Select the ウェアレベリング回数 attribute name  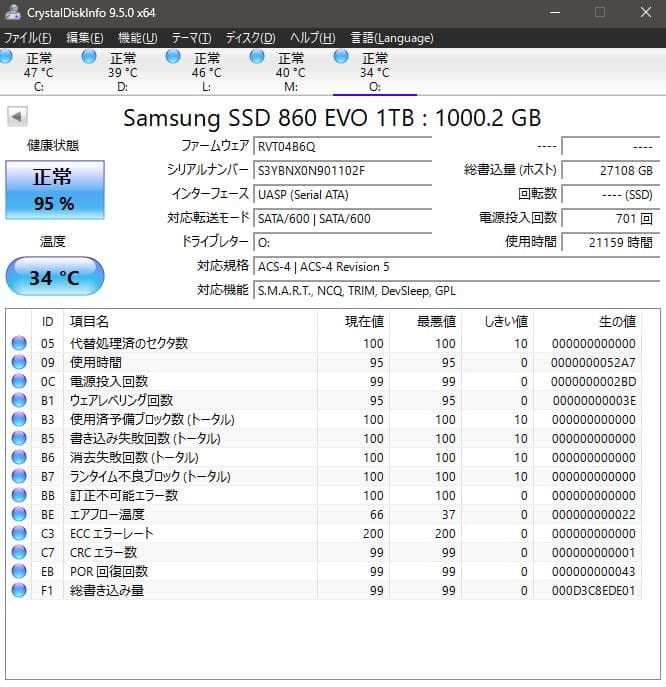[x=121, y=400]
